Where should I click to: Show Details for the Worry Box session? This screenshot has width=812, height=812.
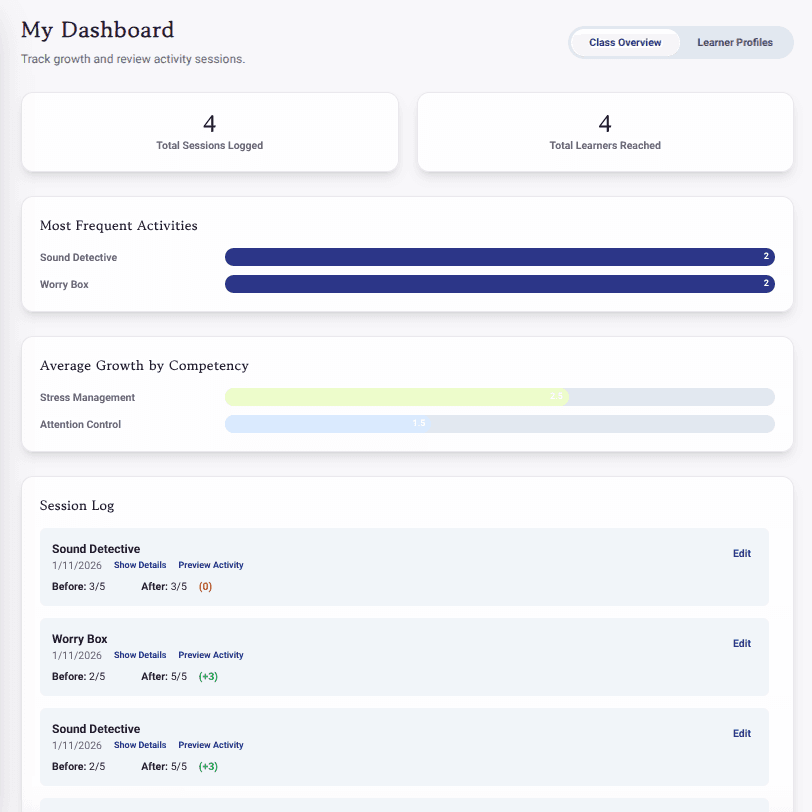[x=140, y=655]
